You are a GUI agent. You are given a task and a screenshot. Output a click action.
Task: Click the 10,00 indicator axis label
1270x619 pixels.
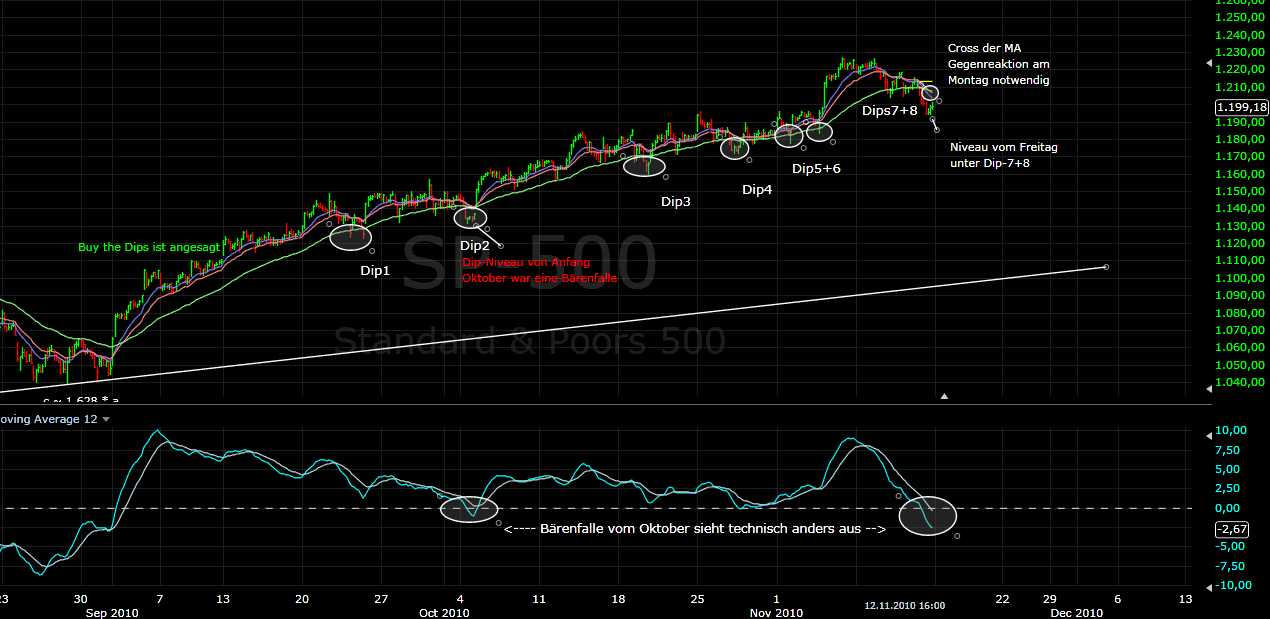(1230, 430)
